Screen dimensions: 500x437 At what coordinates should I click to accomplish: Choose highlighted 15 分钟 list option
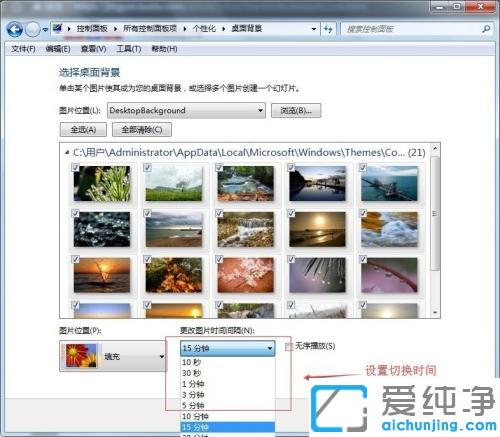[228, 427]
